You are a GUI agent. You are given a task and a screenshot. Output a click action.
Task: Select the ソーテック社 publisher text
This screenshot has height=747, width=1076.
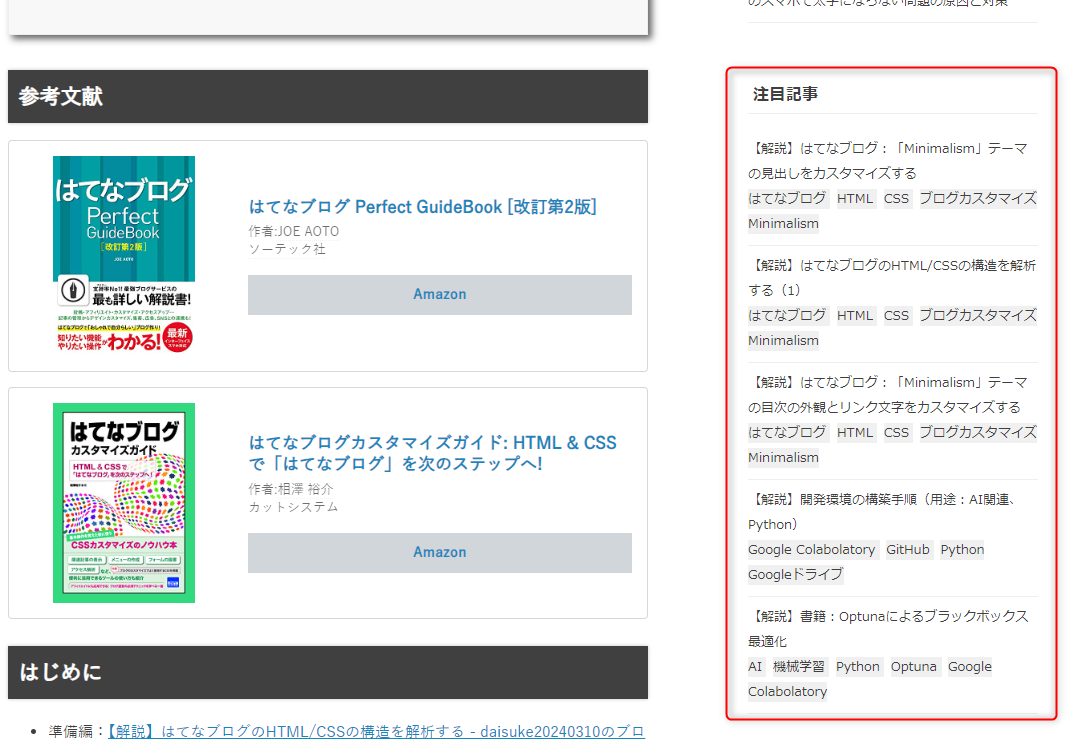[x=287, y=249]
